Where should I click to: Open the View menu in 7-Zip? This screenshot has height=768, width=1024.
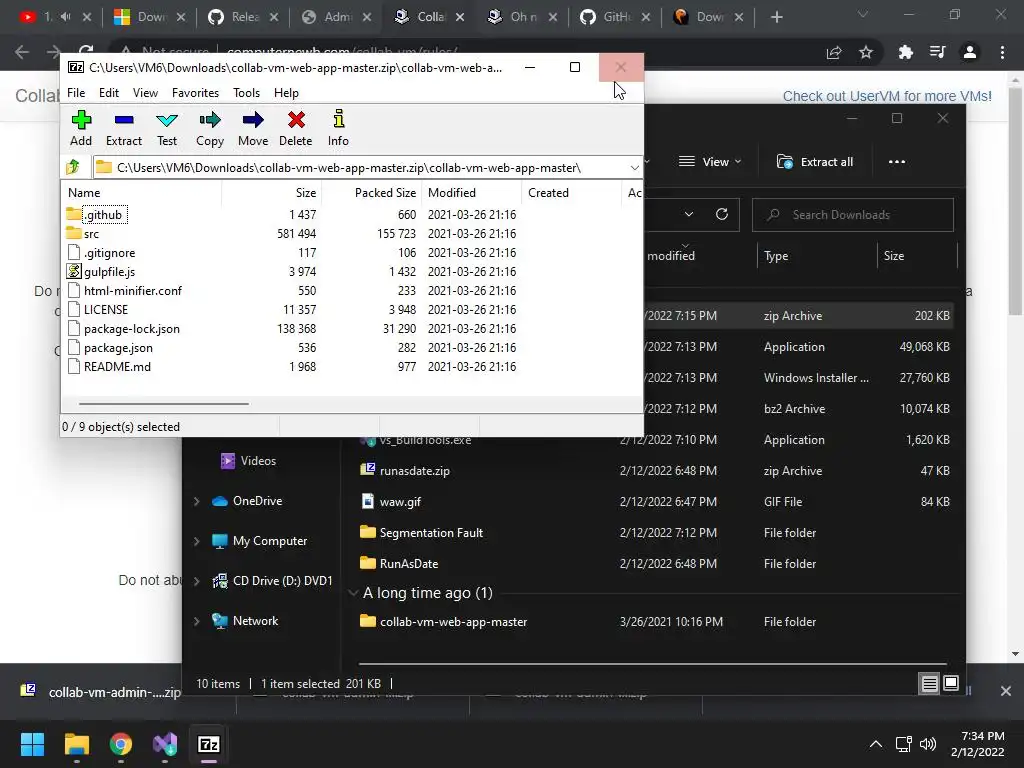tap(145, 93)
